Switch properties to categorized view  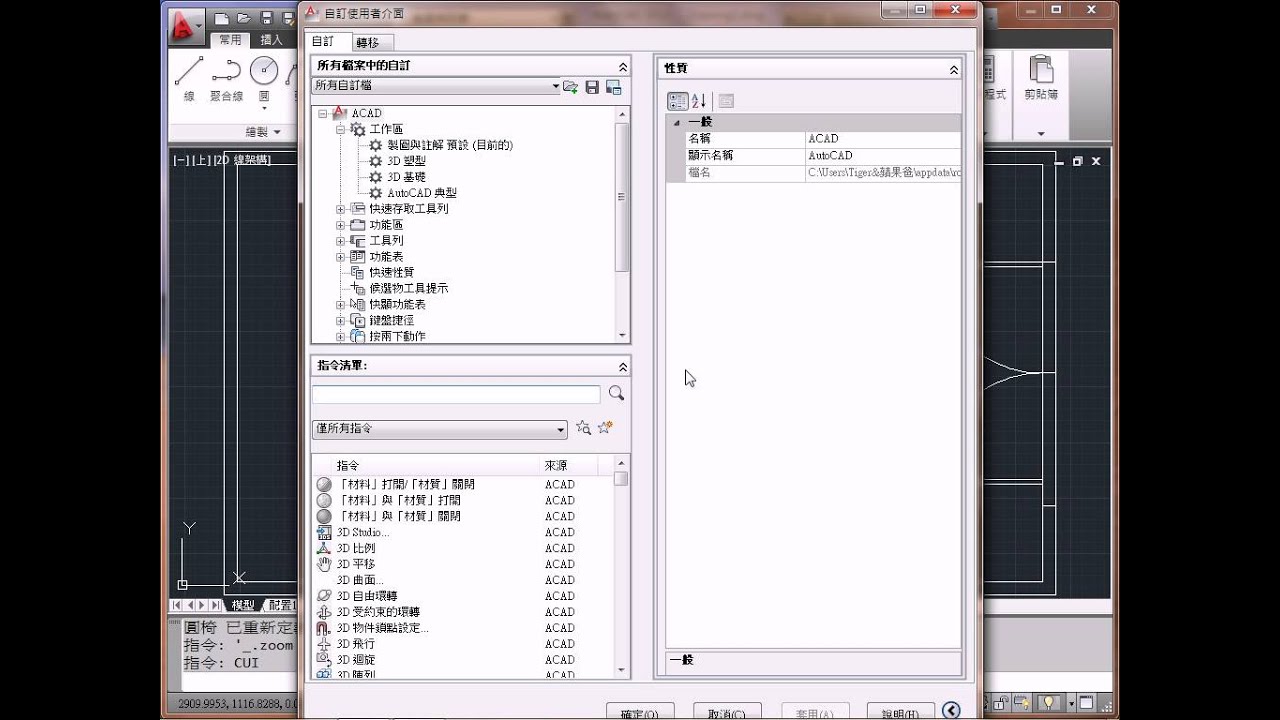677,101
